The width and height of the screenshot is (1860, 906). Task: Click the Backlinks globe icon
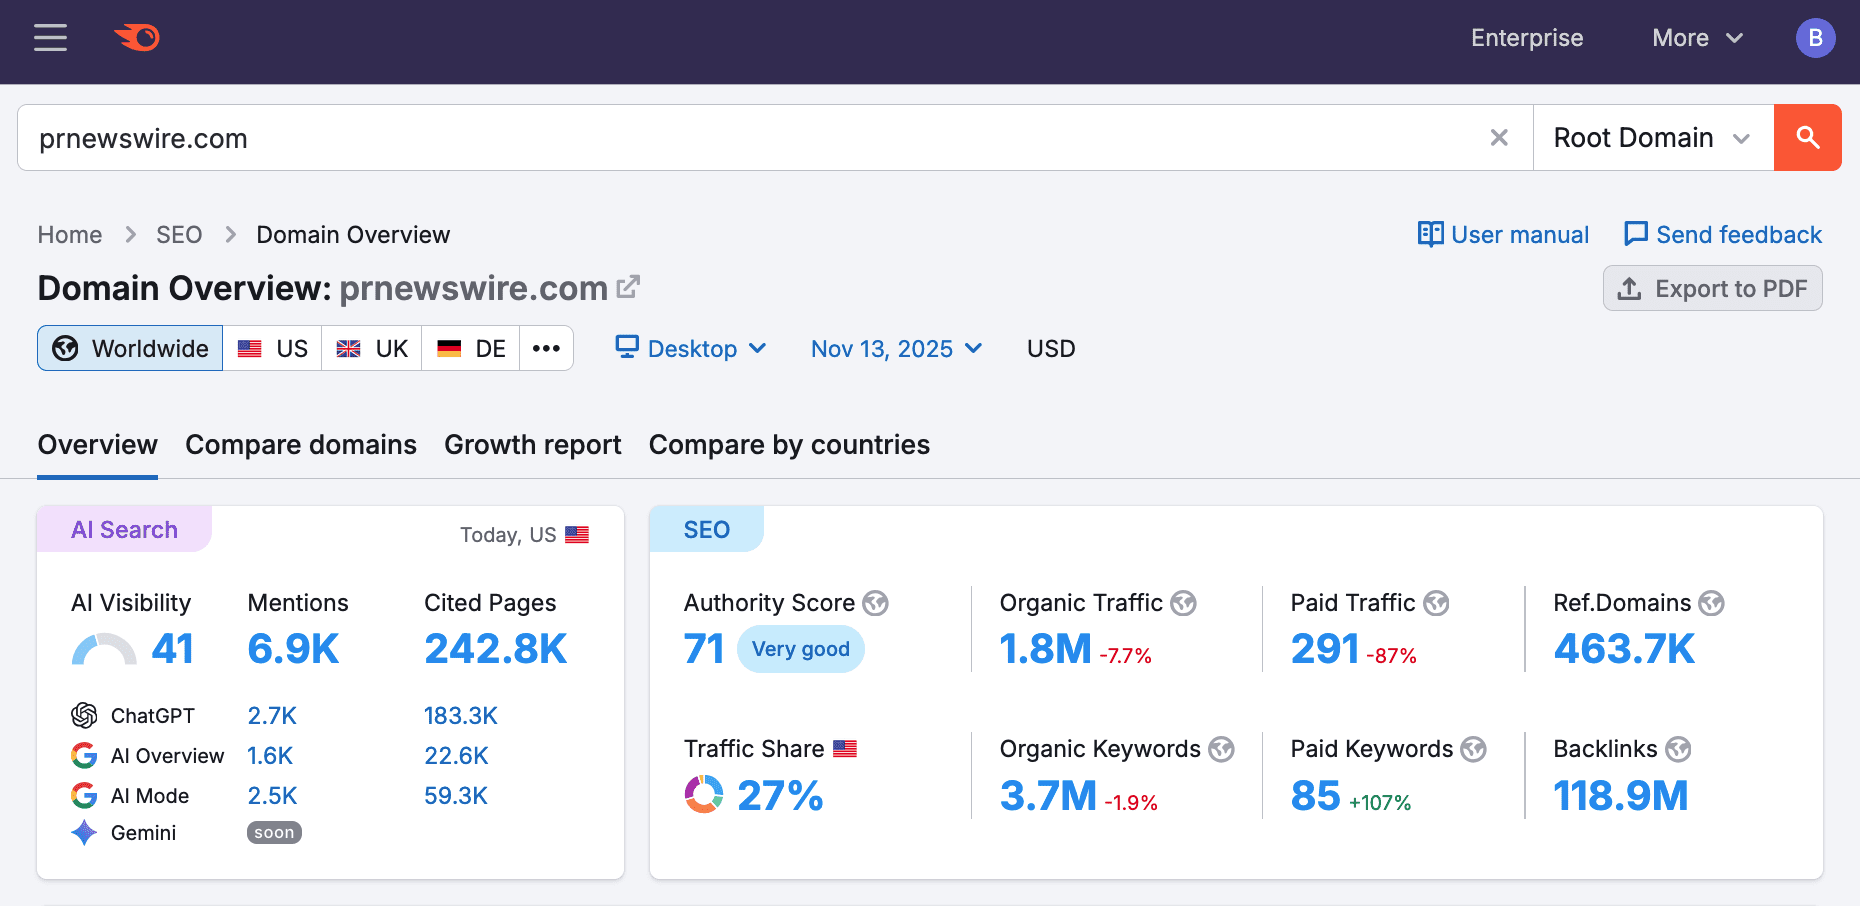1678,749
